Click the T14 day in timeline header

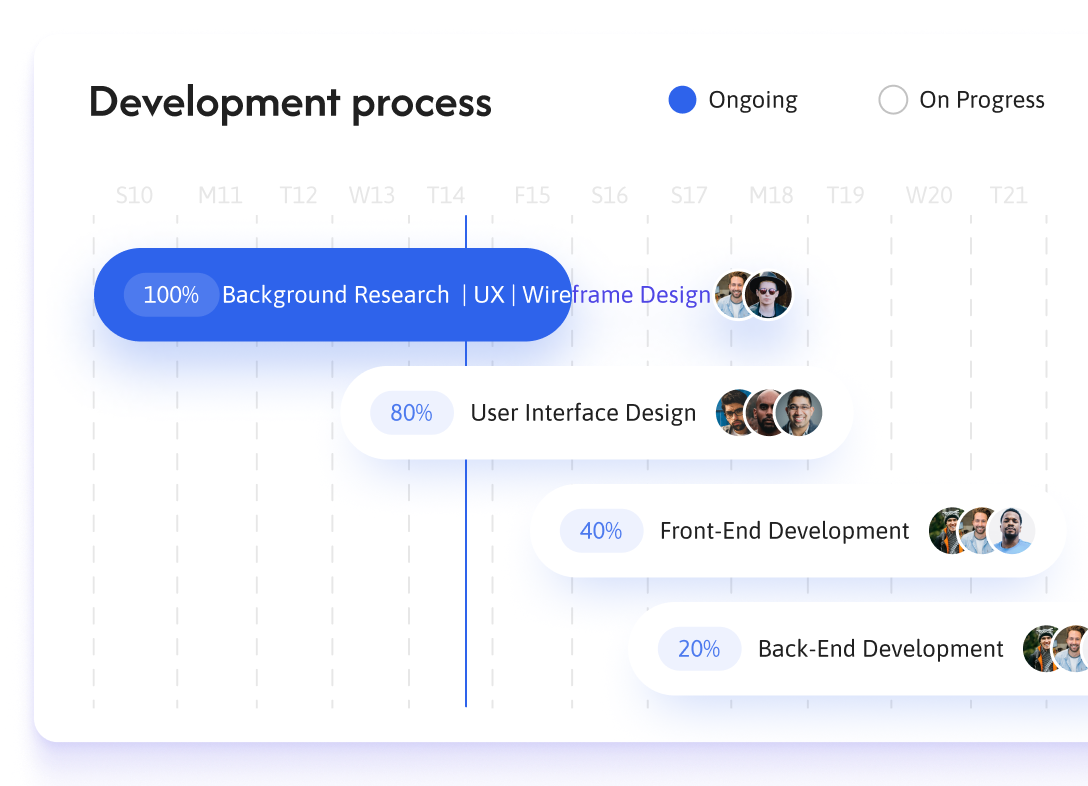point(446,195)
